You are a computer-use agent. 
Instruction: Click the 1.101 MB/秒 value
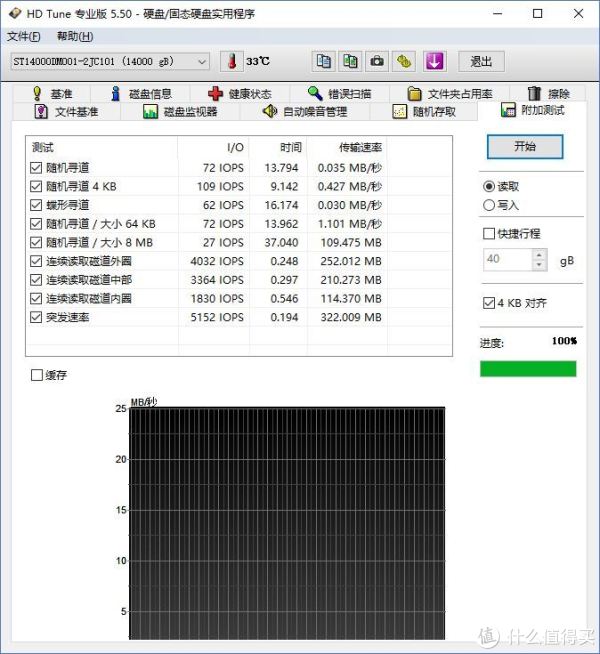[x=350, y=224]
